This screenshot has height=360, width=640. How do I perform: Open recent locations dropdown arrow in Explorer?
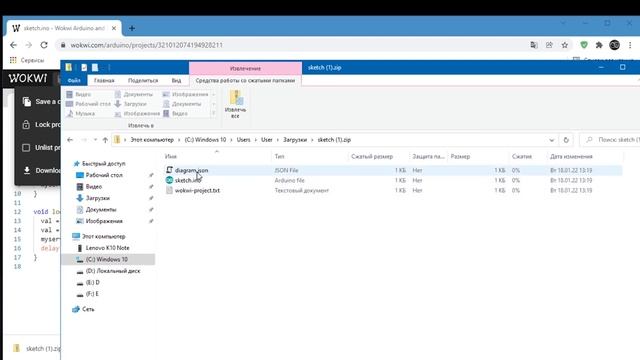coord(95,140)
